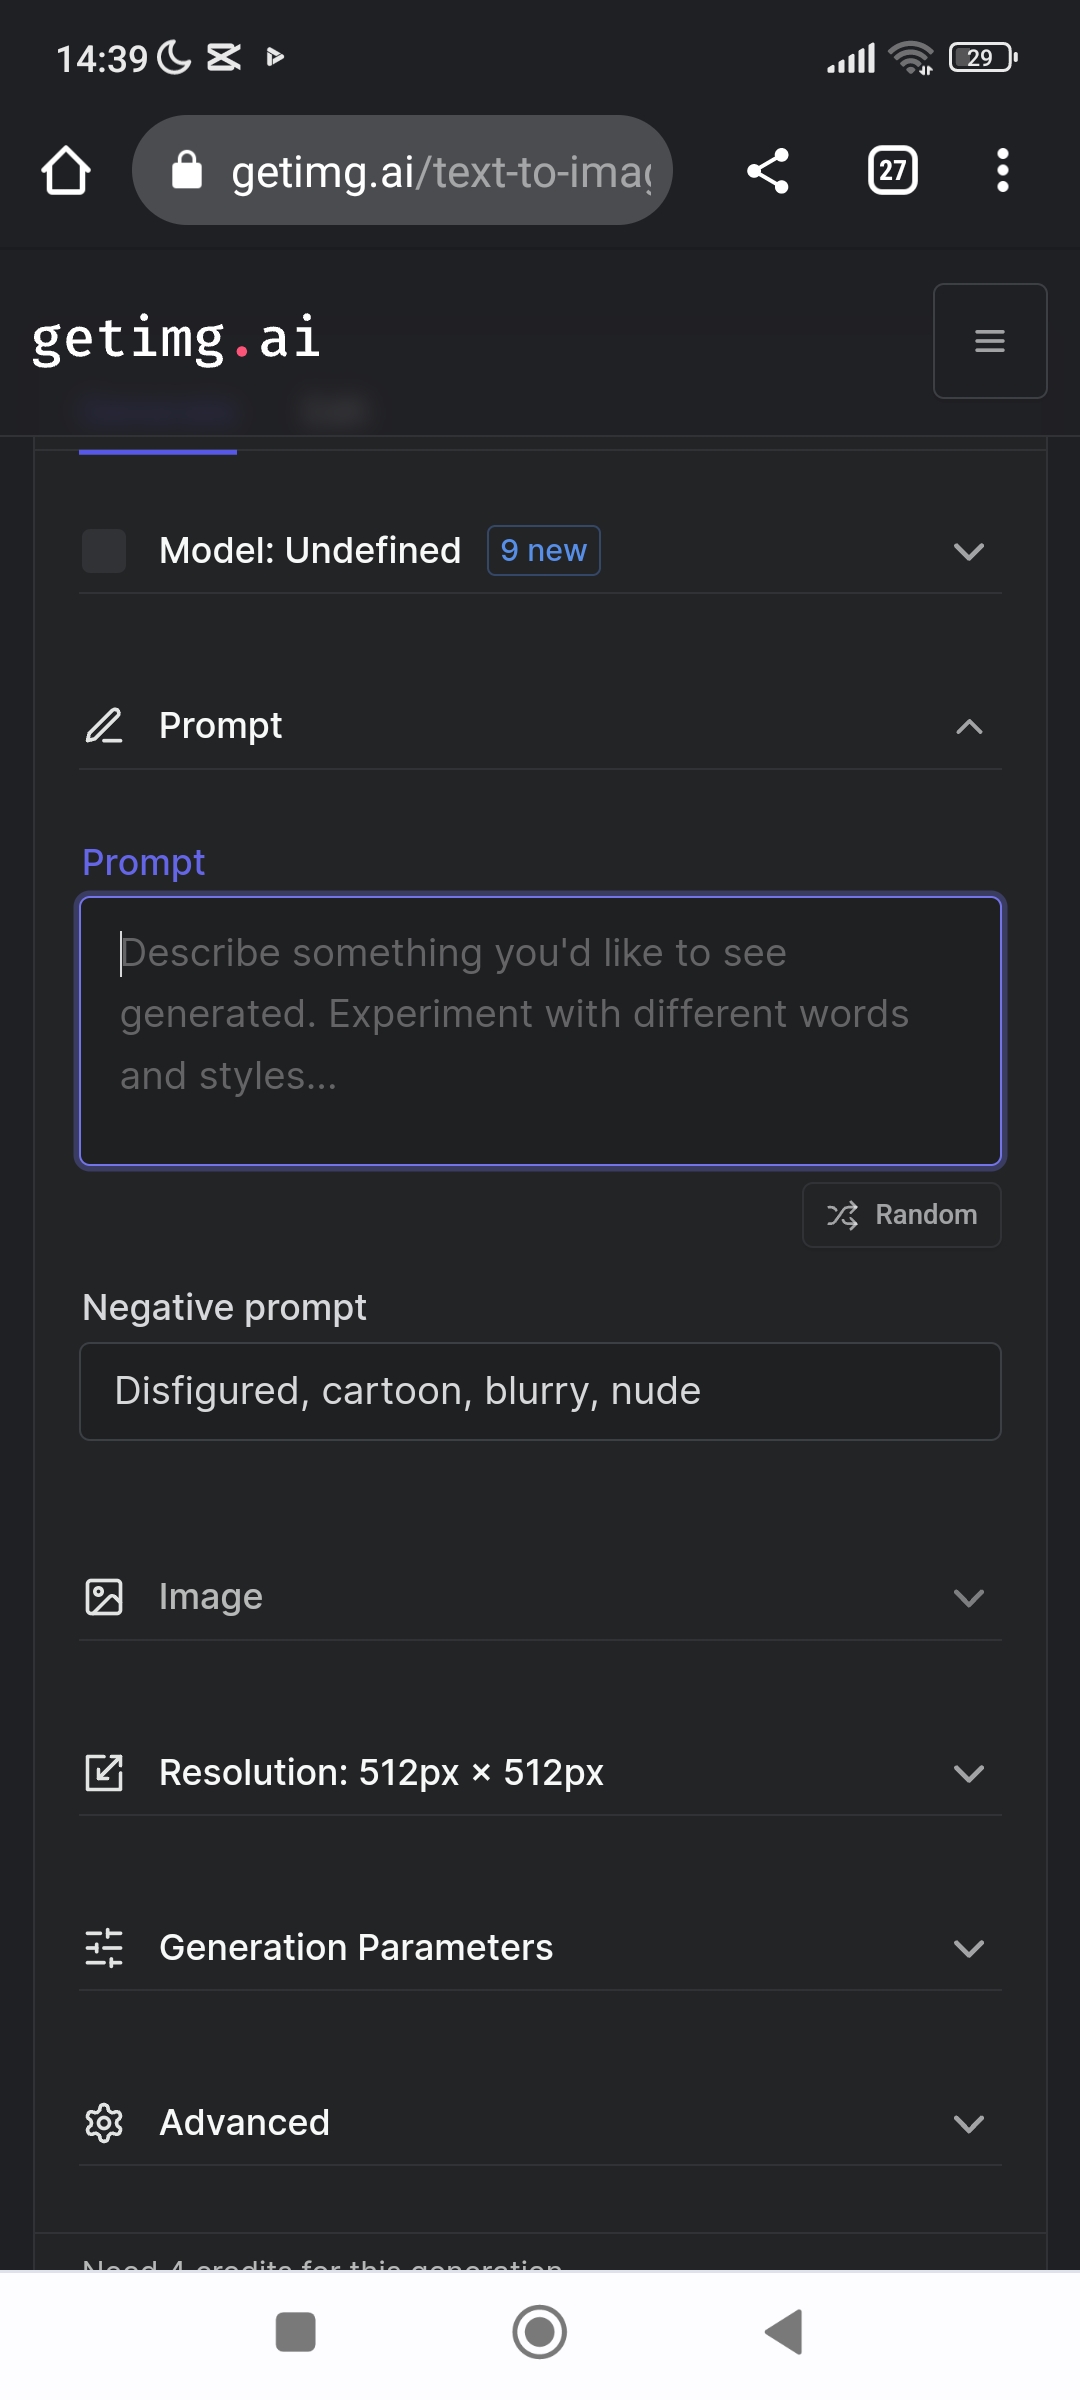Tap the browser home icon
Image resolution: width=1080 pixels, height=2400 pixels.
[66, 171]
